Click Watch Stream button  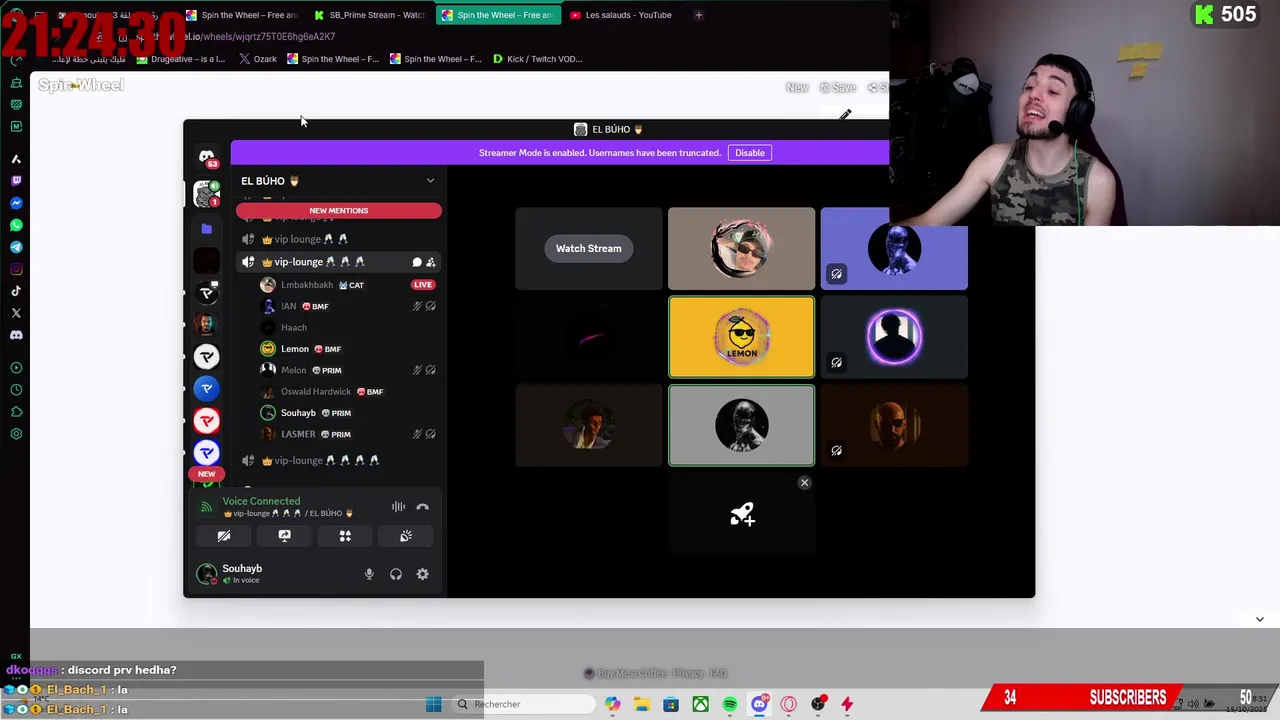tap(589, 248)
